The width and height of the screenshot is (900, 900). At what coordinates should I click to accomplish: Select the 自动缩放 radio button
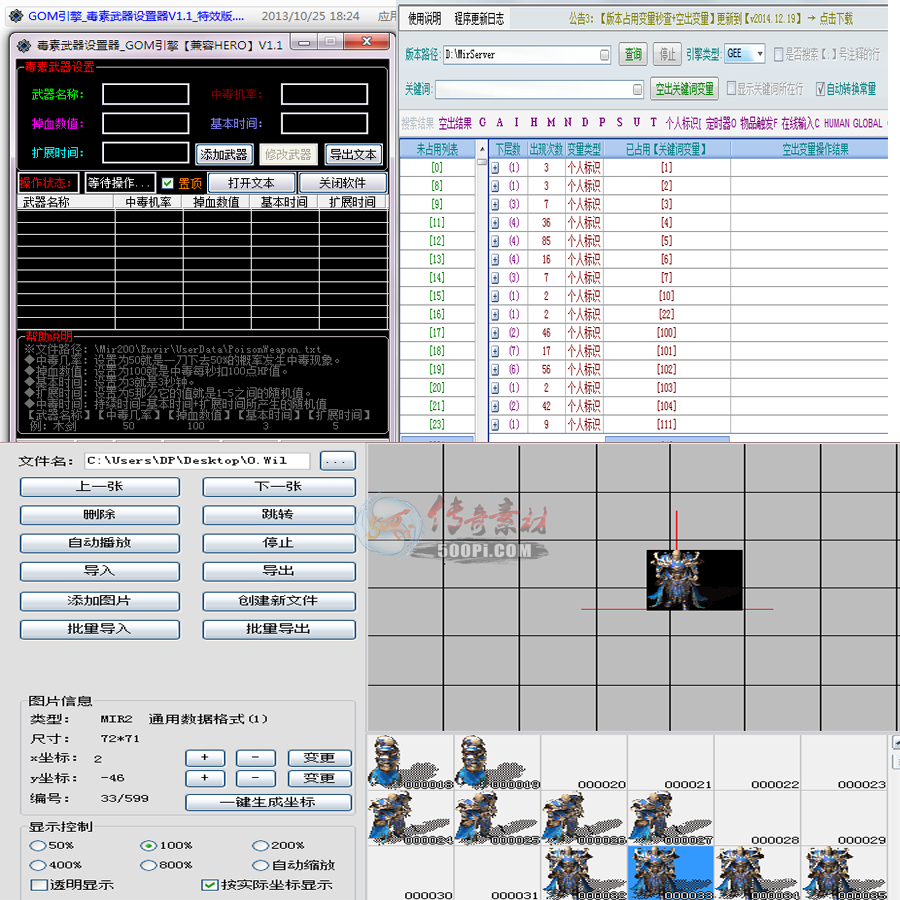261,865
